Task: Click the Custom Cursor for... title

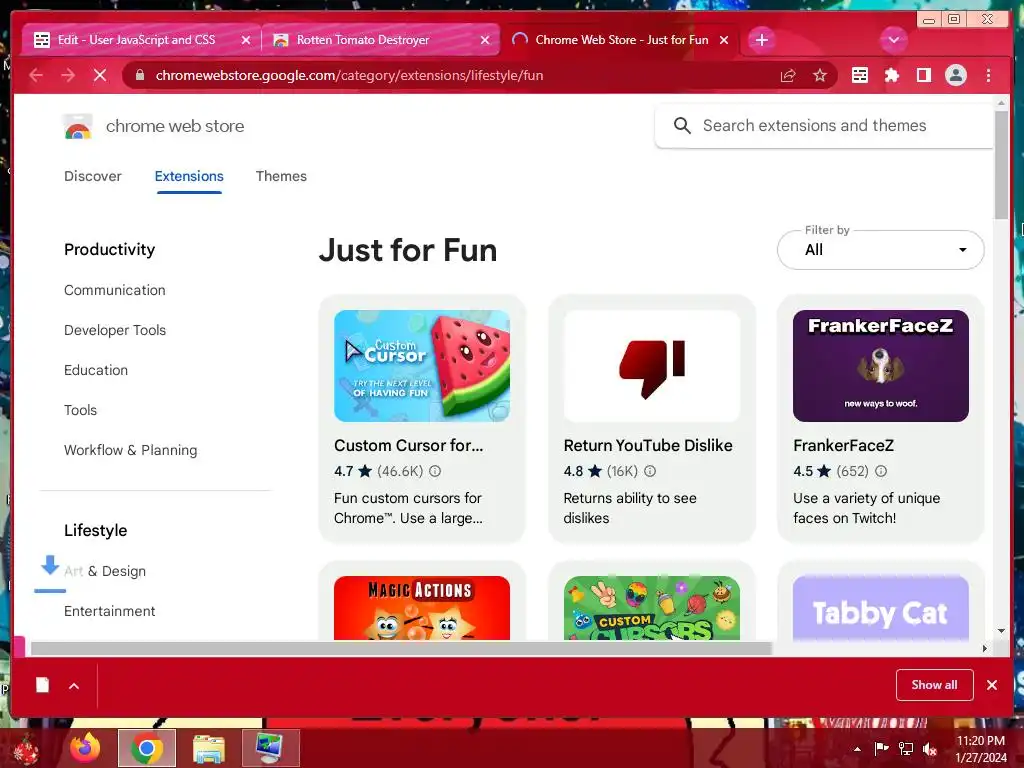Action: pyautogui.click(x=409, y=445)
